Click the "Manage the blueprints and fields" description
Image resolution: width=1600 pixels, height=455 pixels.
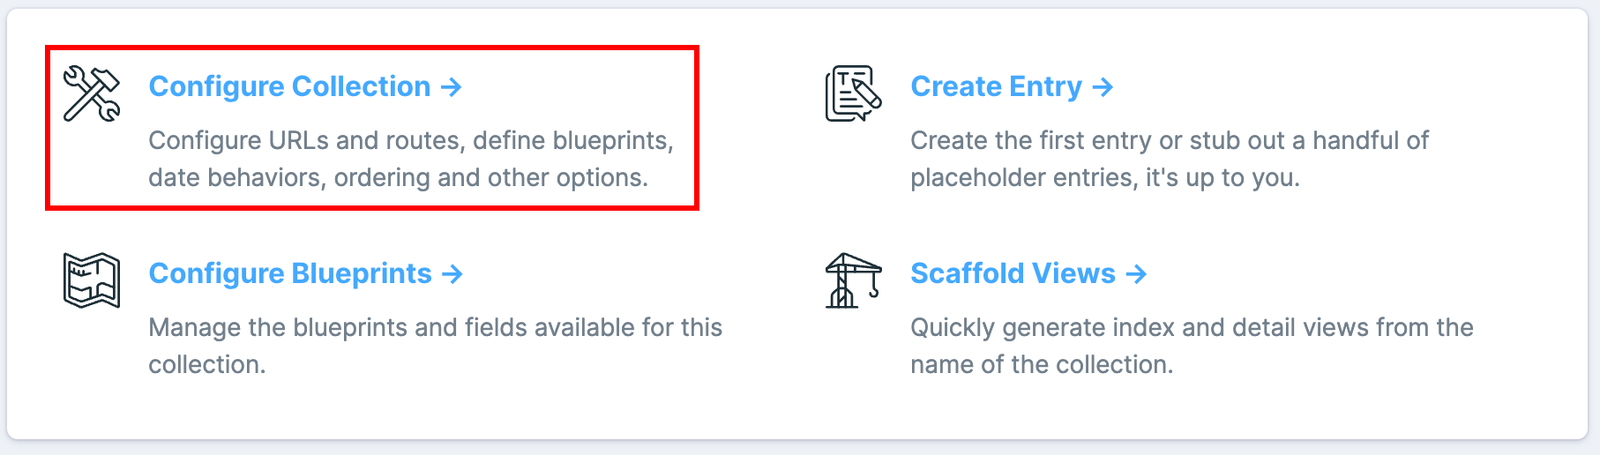coord(435,328)
